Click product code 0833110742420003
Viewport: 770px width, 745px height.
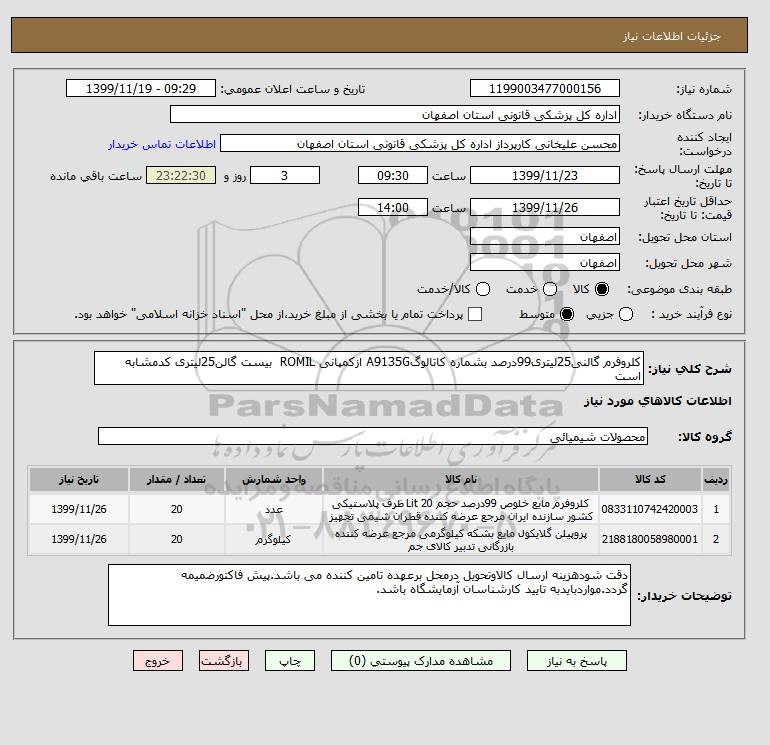pos(650,509)
